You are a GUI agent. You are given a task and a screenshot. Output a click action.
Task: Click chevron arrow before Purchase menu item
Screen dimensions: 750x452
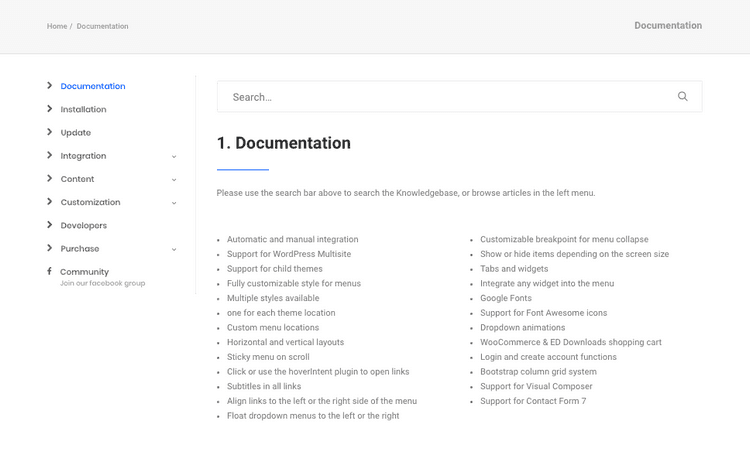point(49,248)
